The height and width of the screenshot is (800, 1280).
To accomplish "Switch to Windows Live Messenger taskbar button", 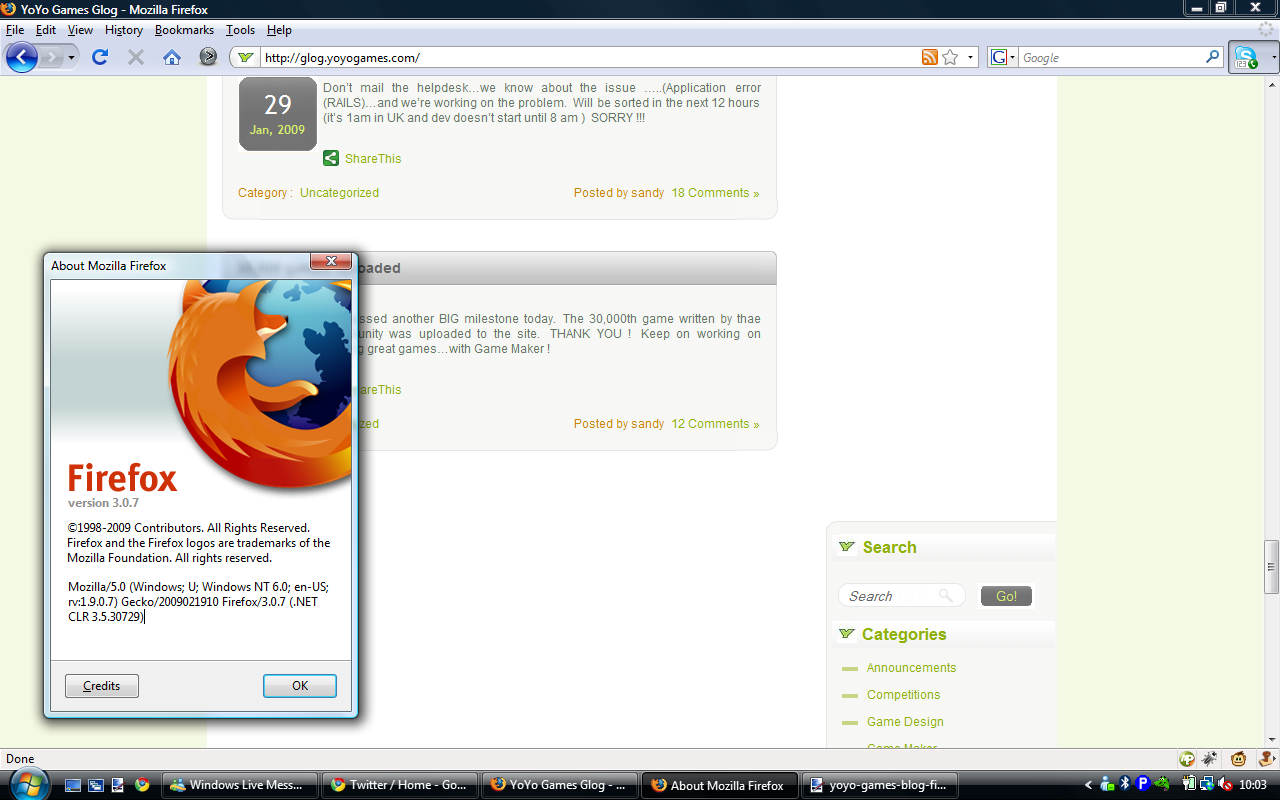I will pyautogui.click(x=240, y=785).
